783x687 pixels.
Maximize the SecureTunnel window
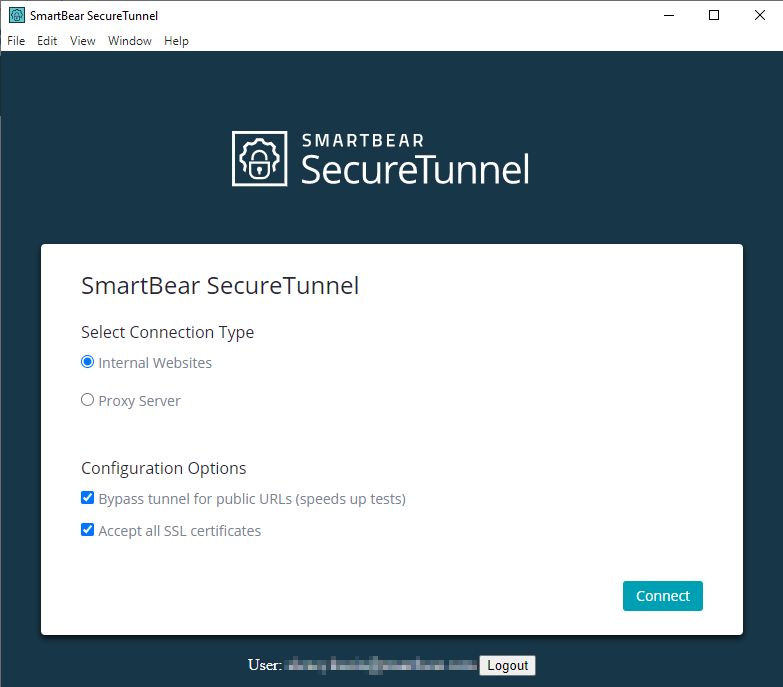tap(714, 15)
